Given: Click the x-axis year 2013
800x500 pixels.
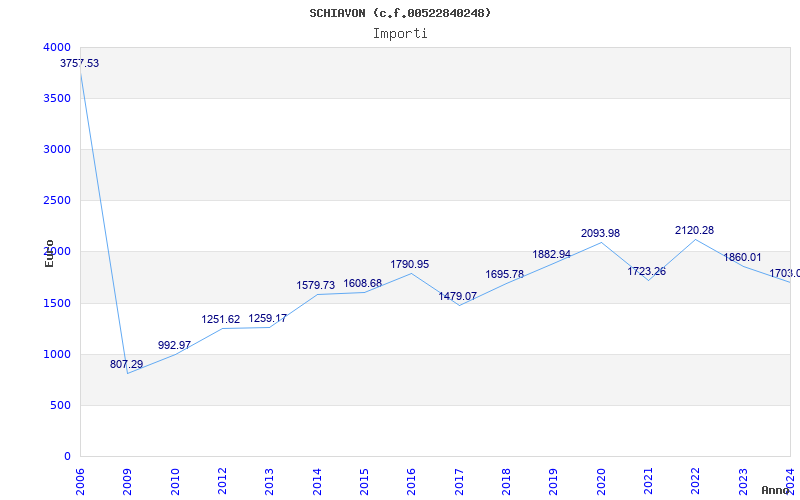Looking at the screenshot, I should point(269,482).
